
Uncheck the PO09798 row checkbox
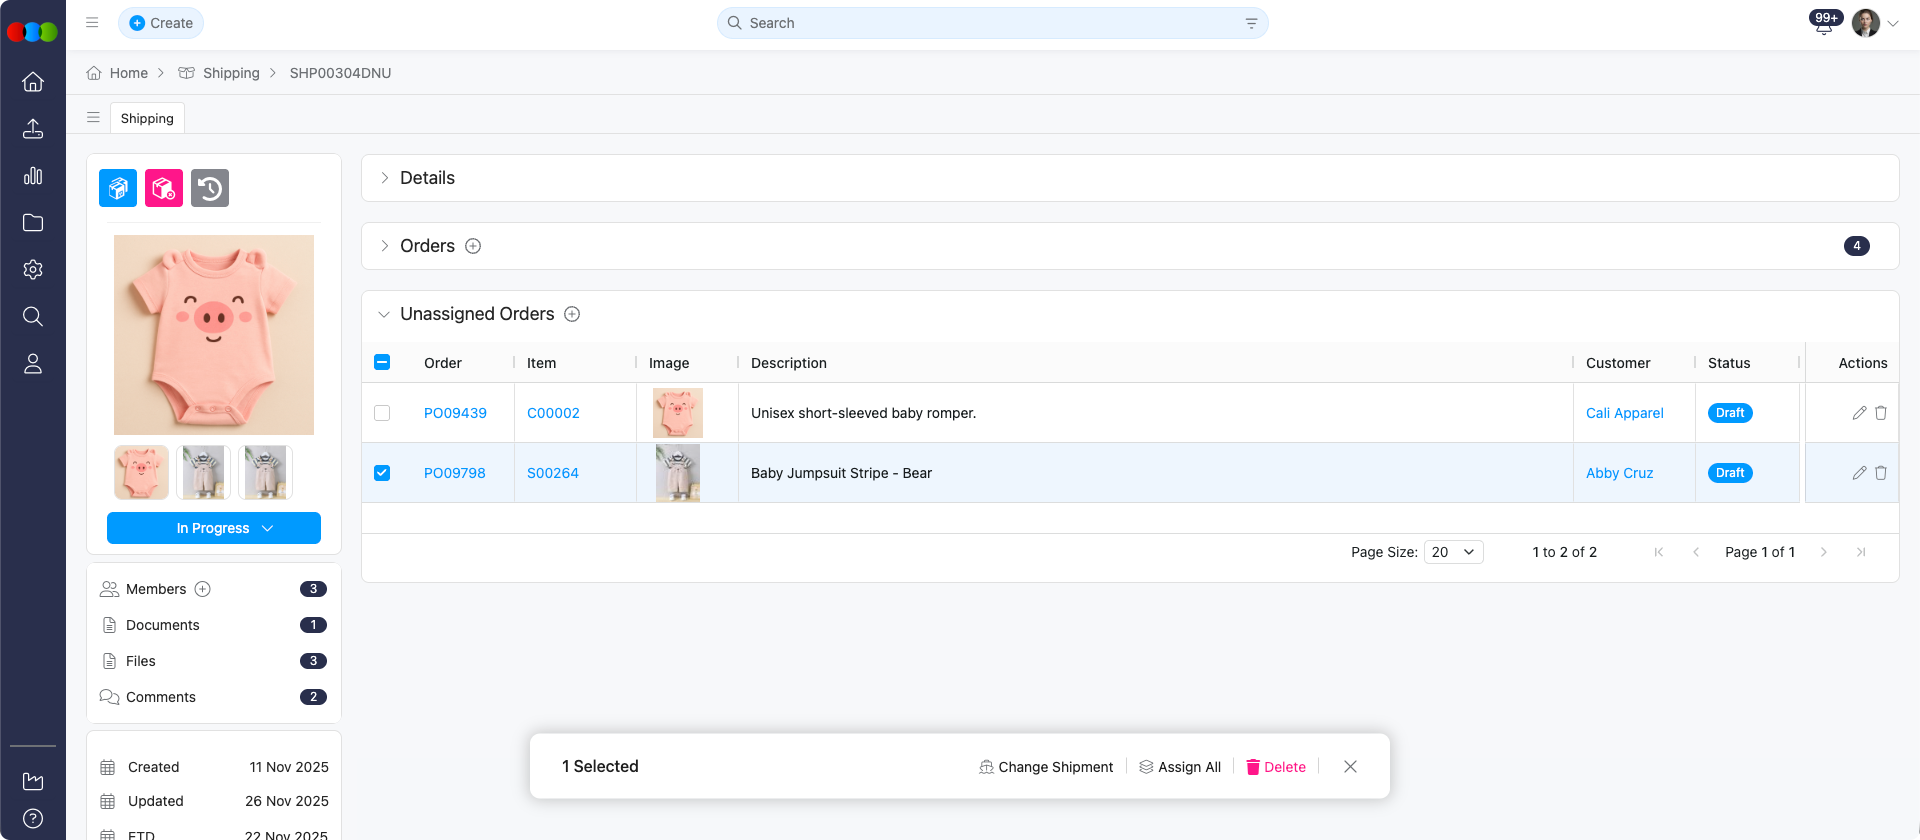tap(382, 473)
